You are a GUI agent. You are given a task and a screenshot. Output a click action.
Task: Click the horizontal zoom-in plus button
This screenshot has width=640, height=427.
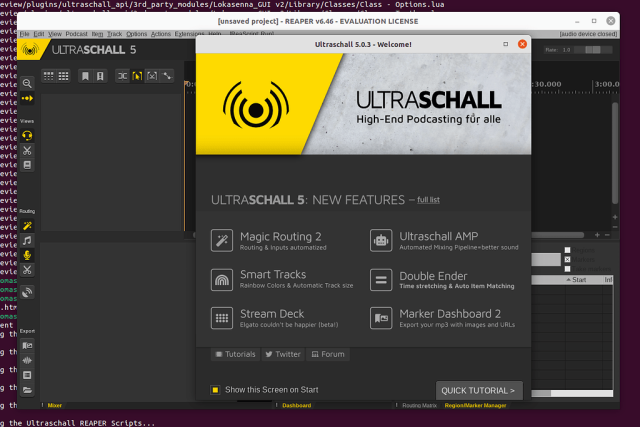tap(597, 235)
